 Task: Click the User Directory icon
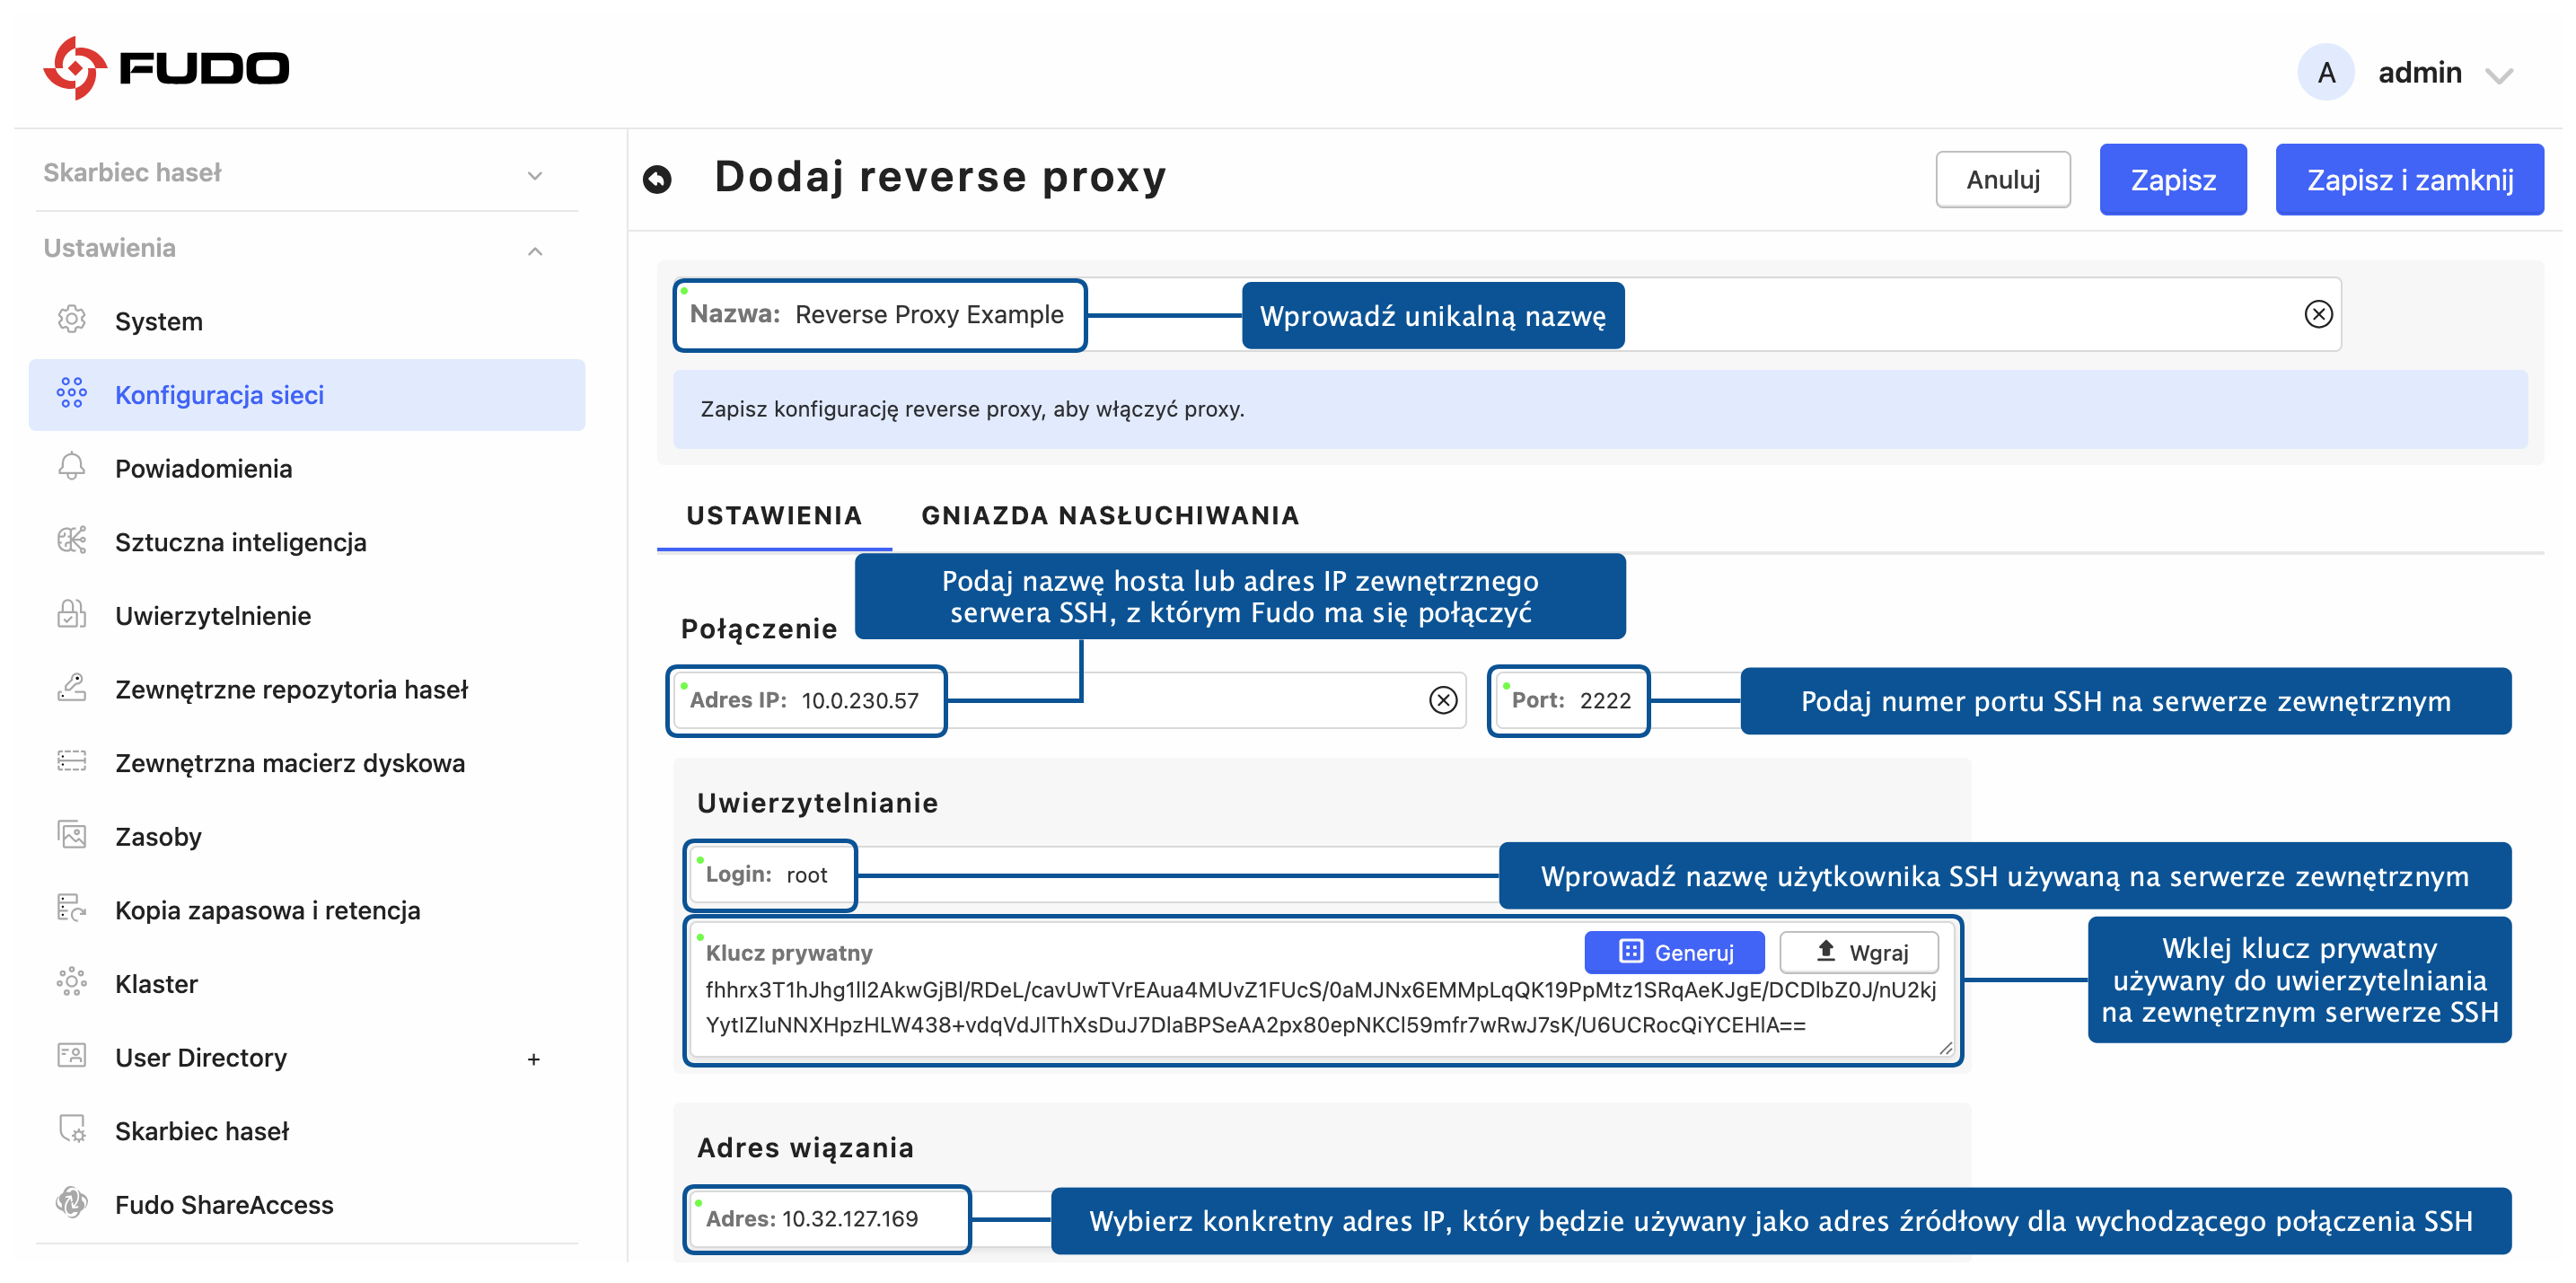click(x=72, y=1056)
